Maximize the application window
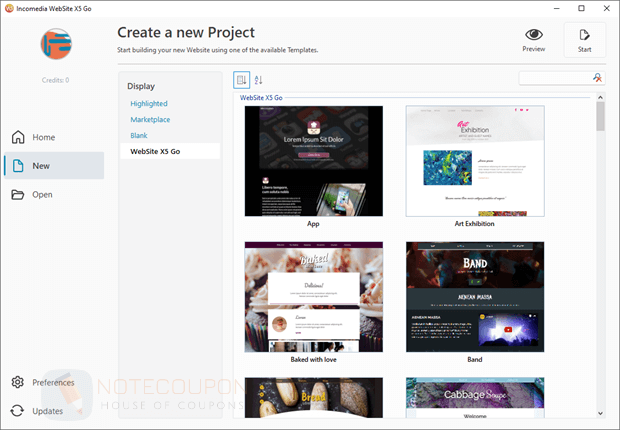 pos(581,8)
